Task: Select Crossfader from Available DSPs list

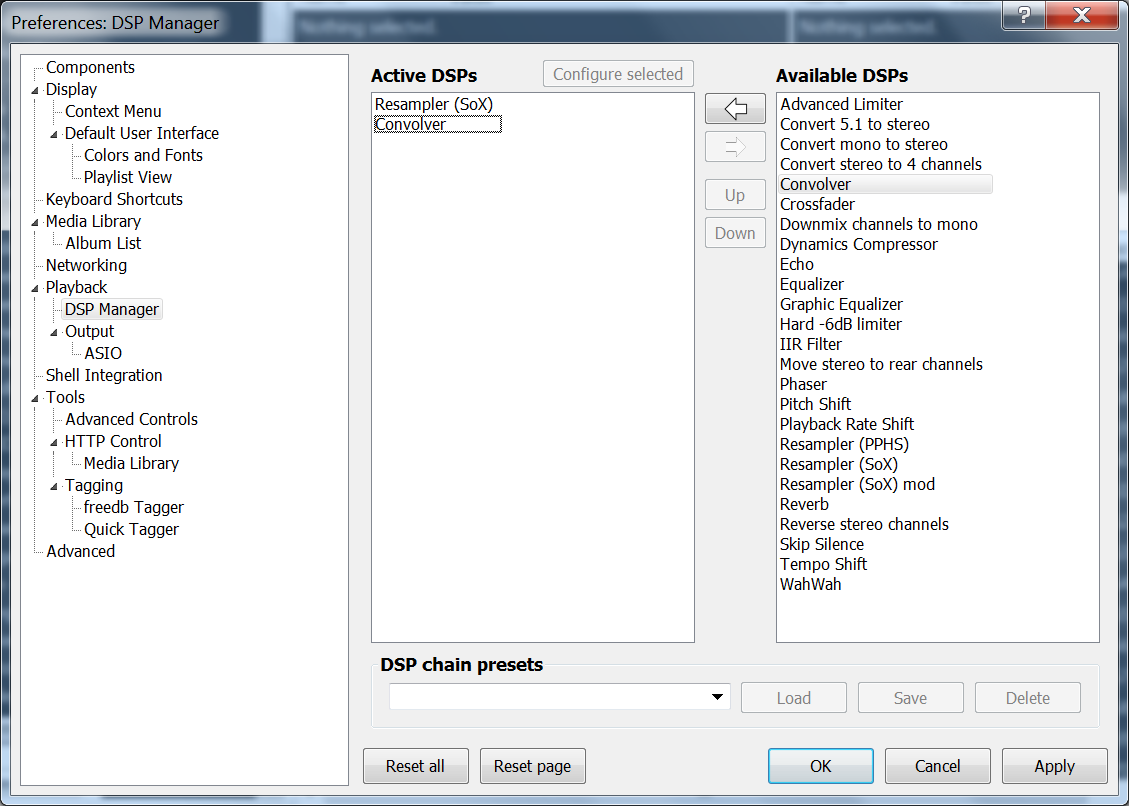Action: (817, 204)
